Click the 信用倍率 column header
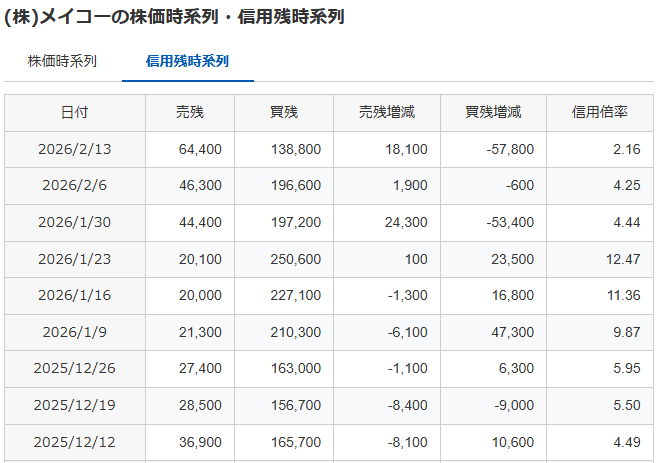 [599, 113]
